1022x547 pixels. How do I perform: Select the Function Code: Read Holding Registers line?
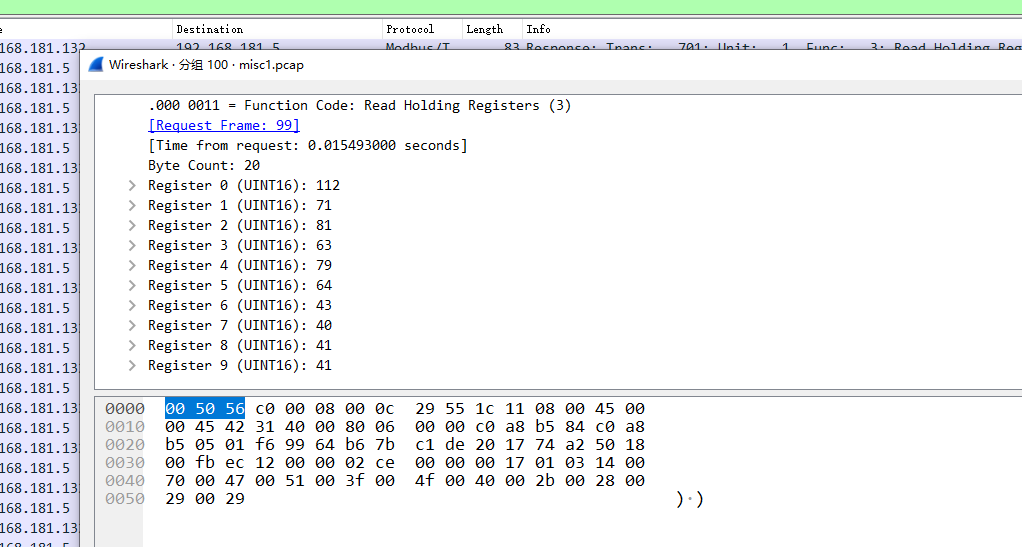pyautogui.click(x=360, y=106)
